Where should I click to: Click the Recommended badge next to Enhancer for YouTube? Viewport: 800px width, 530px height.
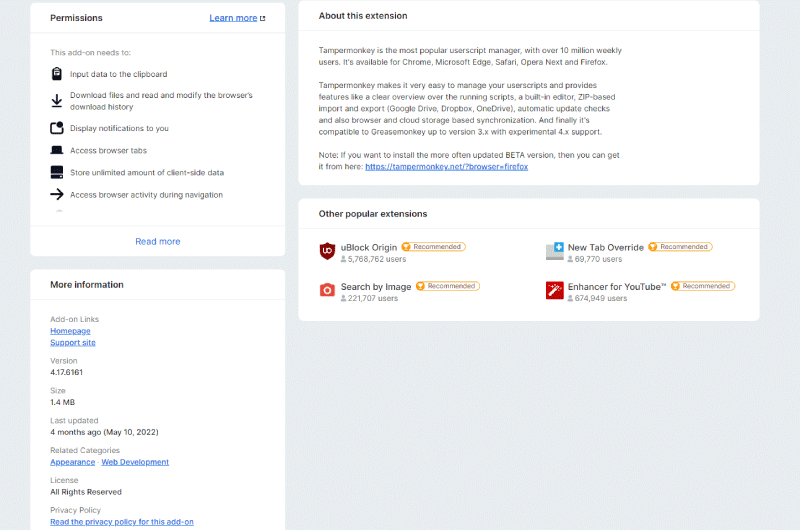(703, 286)
